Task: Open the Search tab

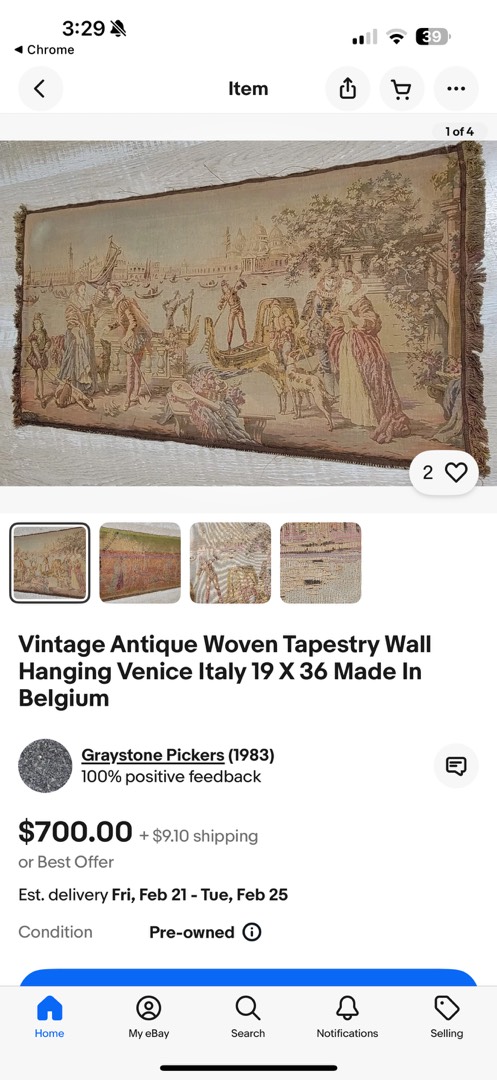Action: point(248,1017)
